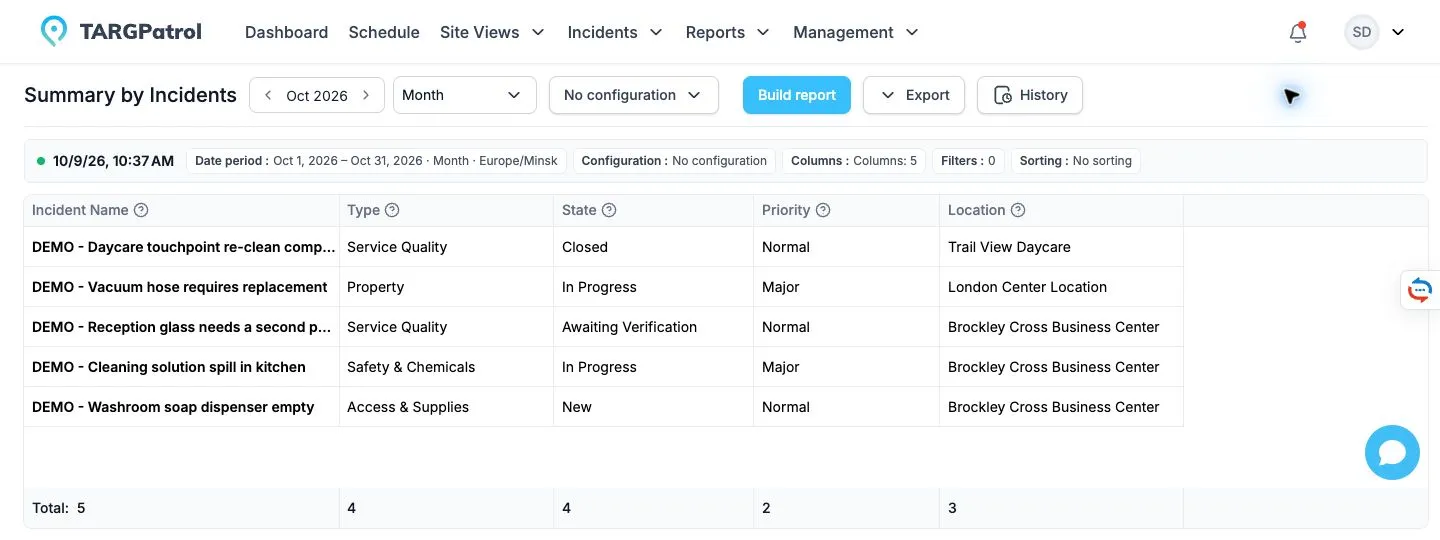Click the TARGPatrol logo icon
1440x540 pixels.
click(54, 31)
